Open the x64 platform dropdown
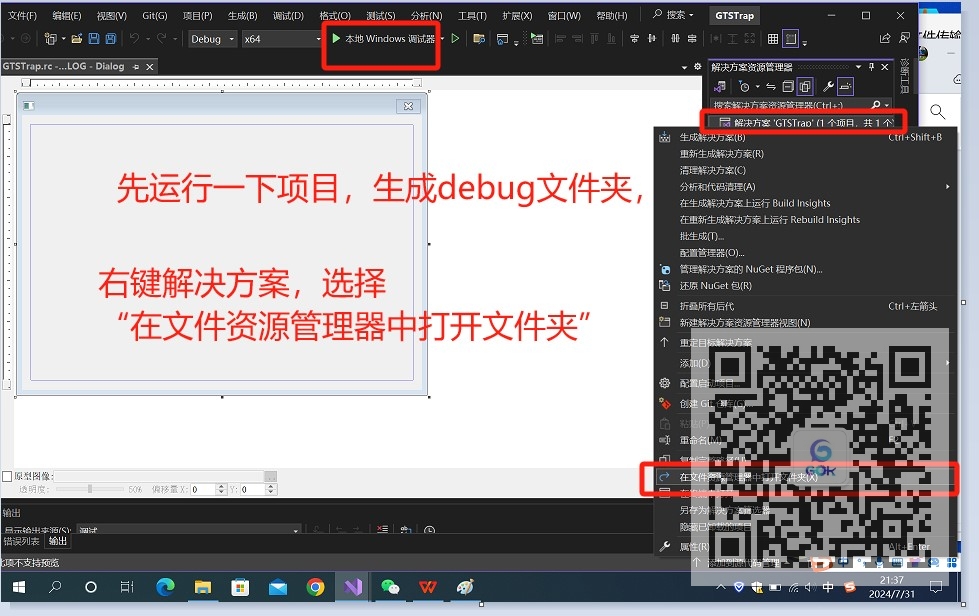 click(x=282, y=39)
